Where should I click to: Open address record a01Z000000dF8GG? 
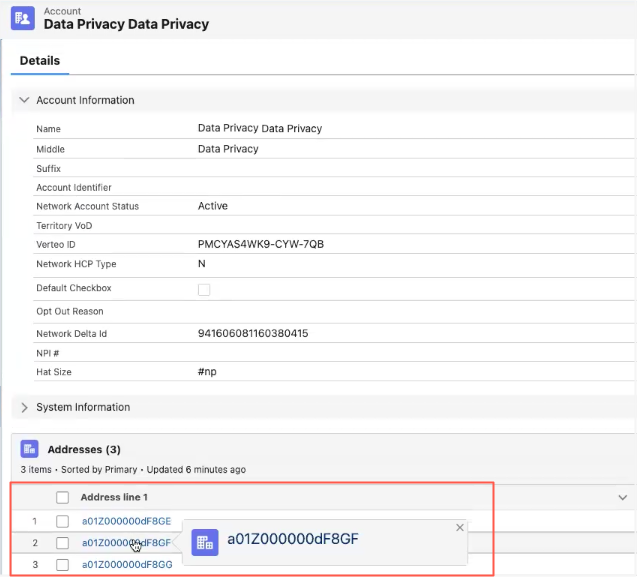point(126,565)
